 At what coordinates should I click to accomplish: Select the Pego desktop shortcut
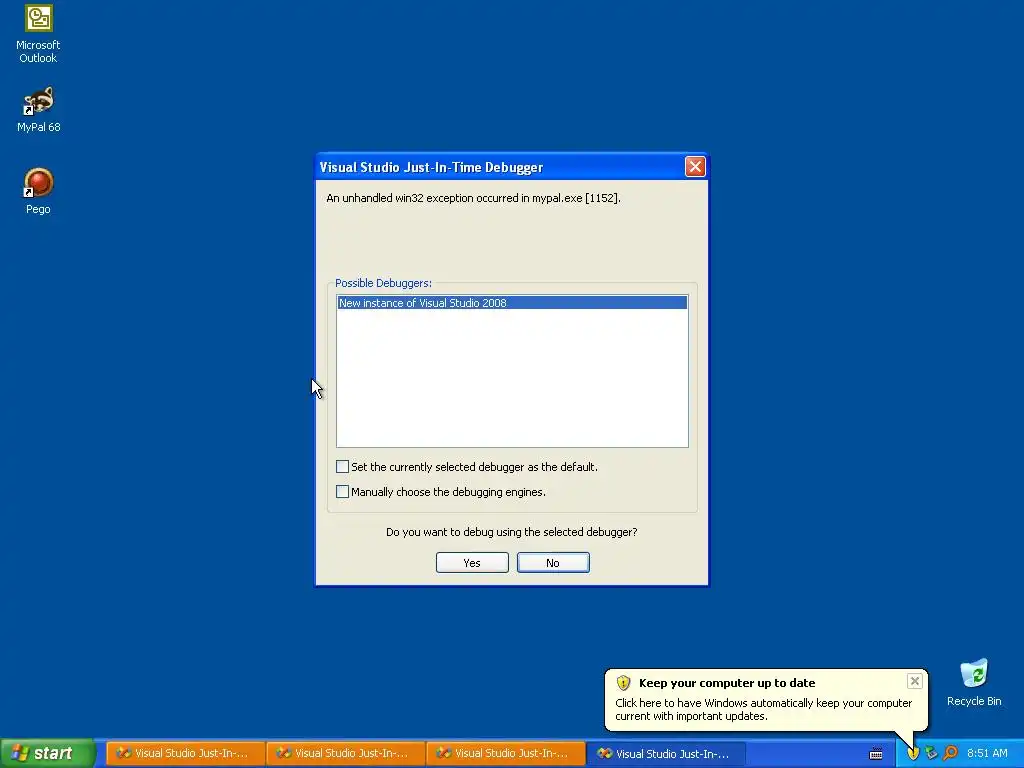(x=38, y=191)
